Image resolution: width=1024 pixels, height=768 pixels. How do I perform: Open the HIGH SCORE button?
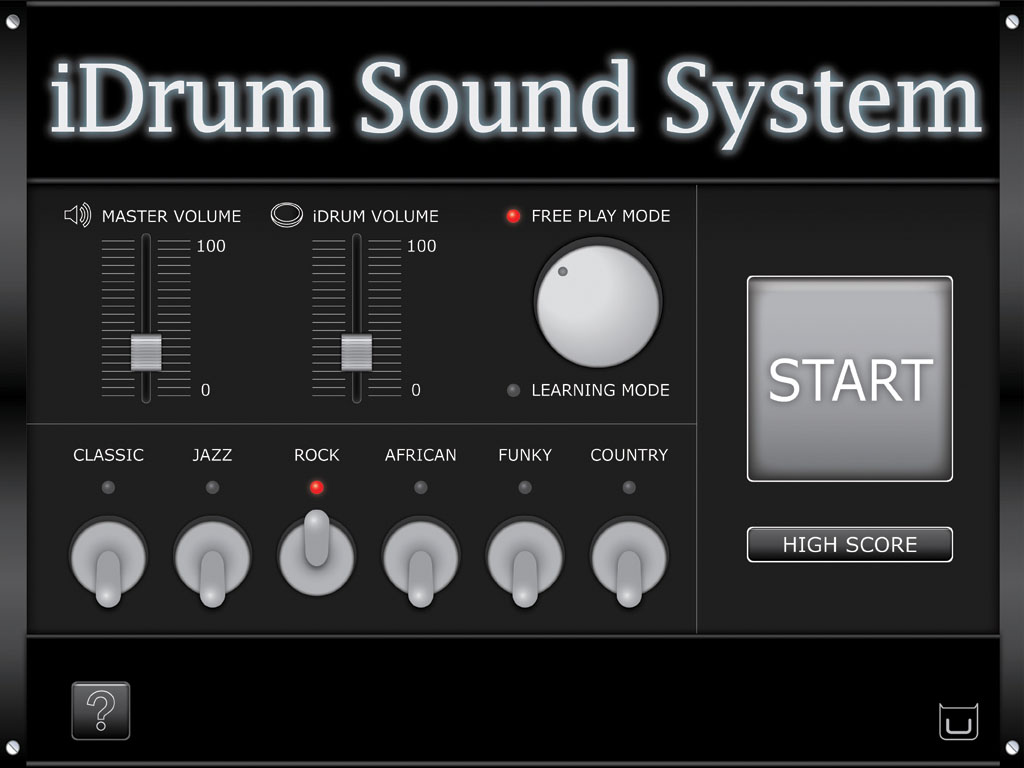click(849, 545)
